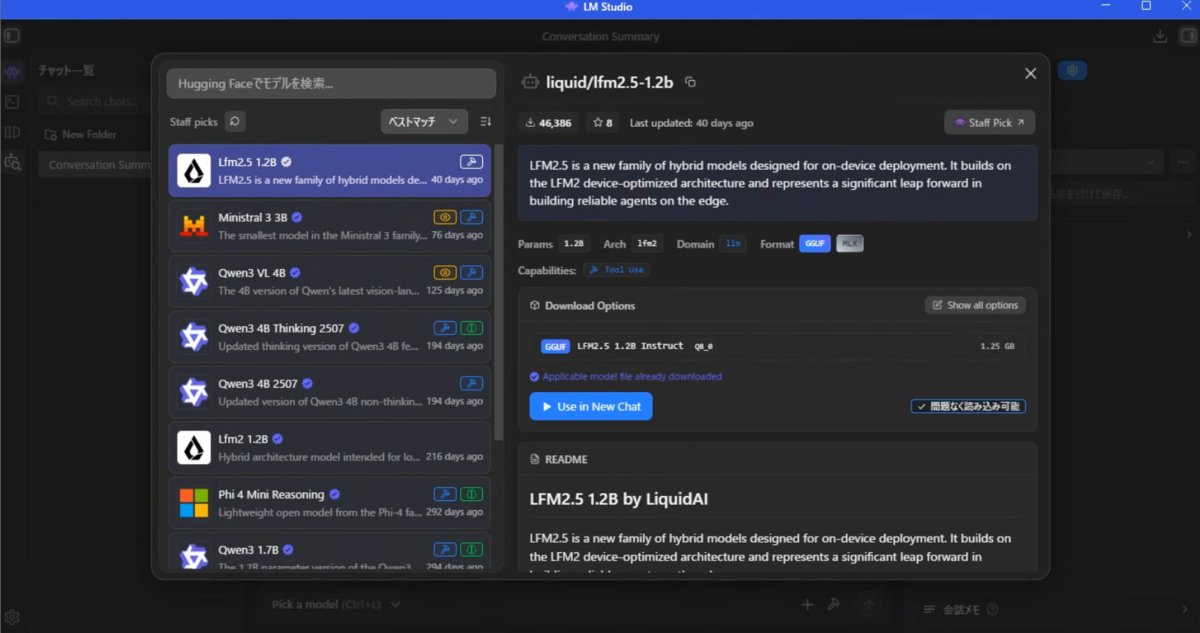Image resolution: width=1200 pixels, height=633 pixels.
Task: Click the tool use badge on Ministral 3 3B
Action: pos(470,217)
